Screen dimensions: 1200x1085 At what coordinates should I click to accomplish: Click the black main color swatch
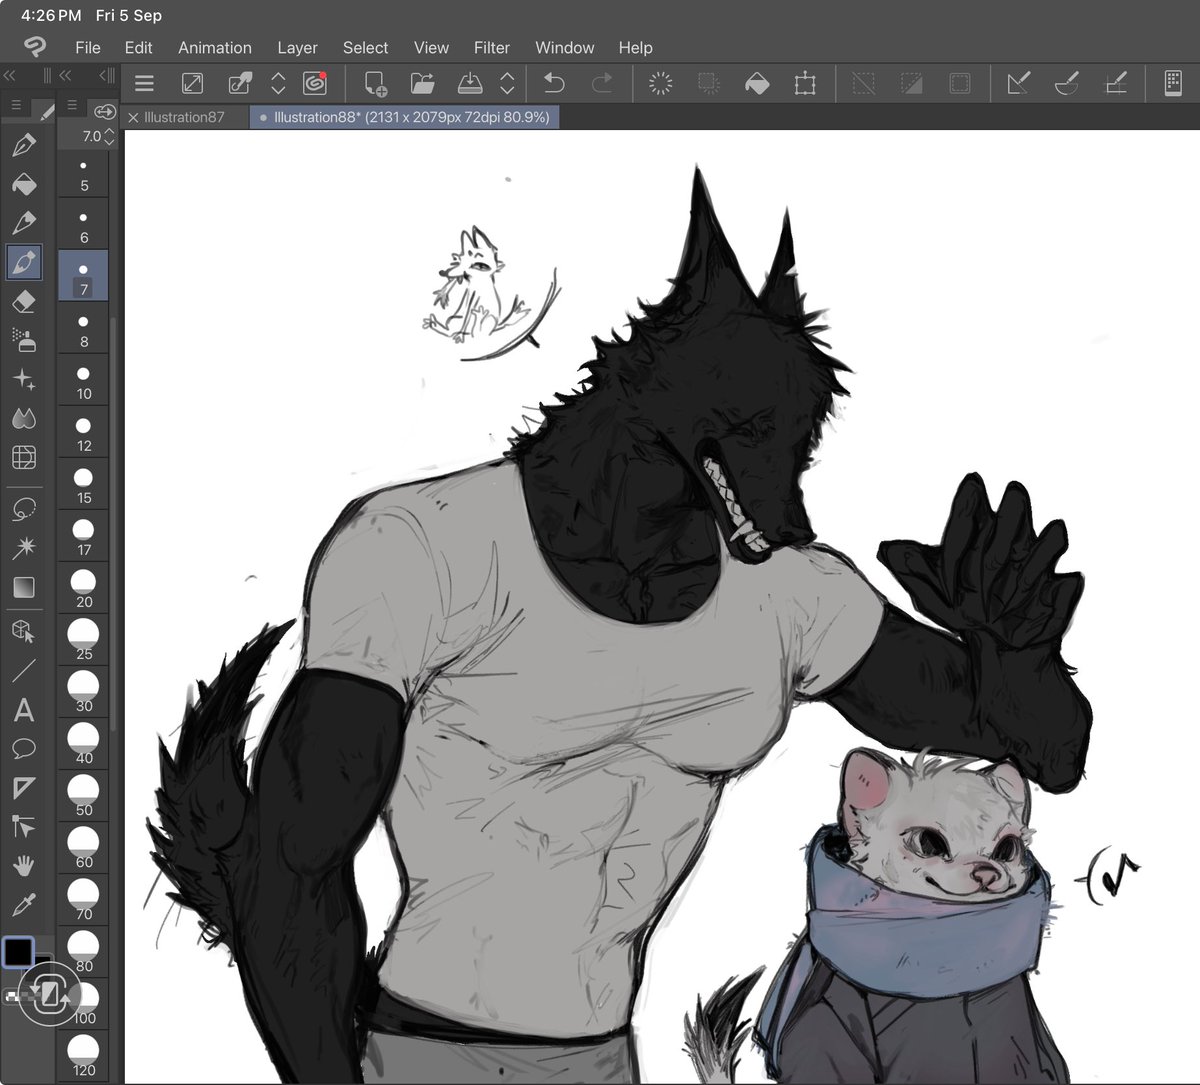point(20,952)
